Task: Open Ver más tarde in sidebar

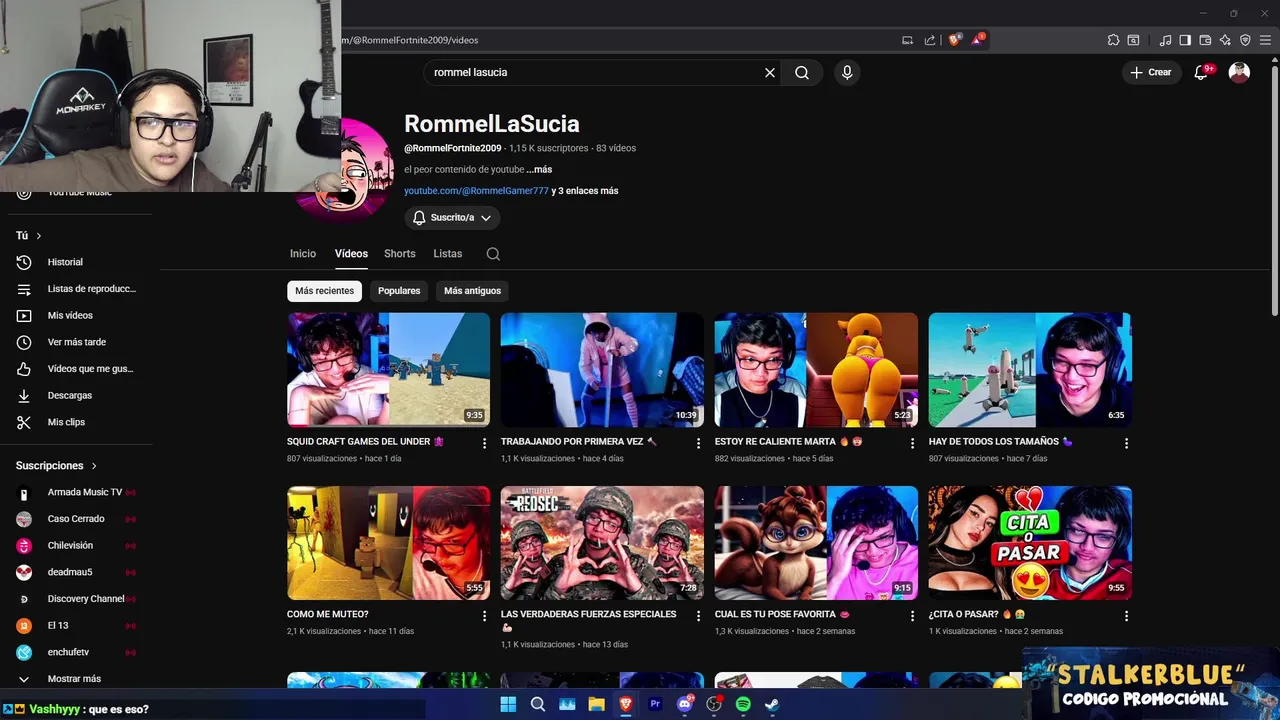Action: click(76, 342)
